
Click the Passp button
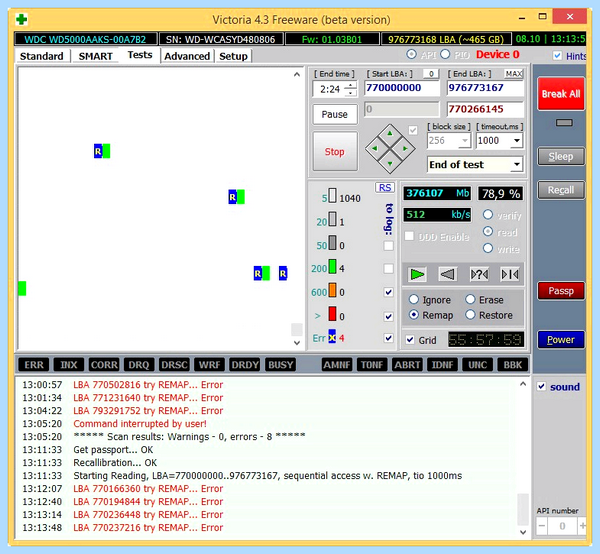(x=561, y=291)
